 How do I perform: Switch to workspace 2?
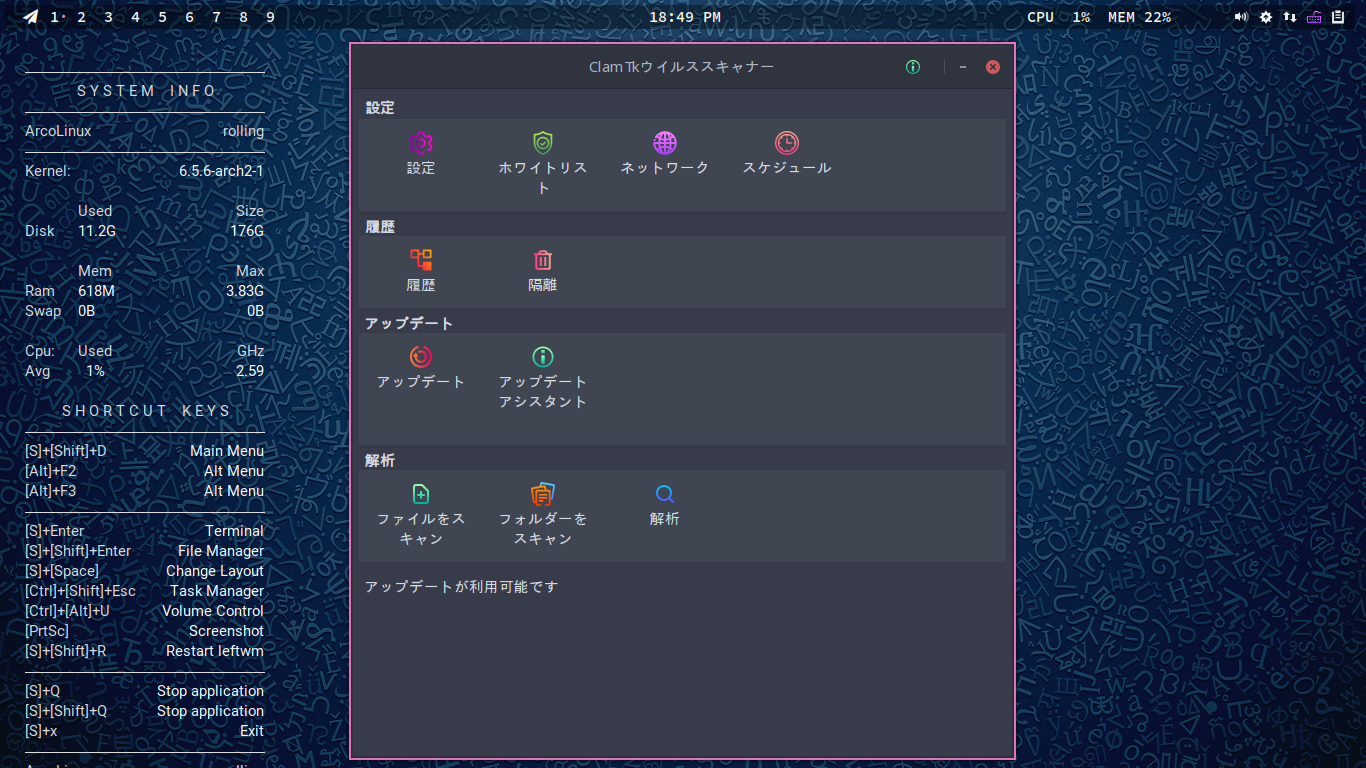point(82,17)
